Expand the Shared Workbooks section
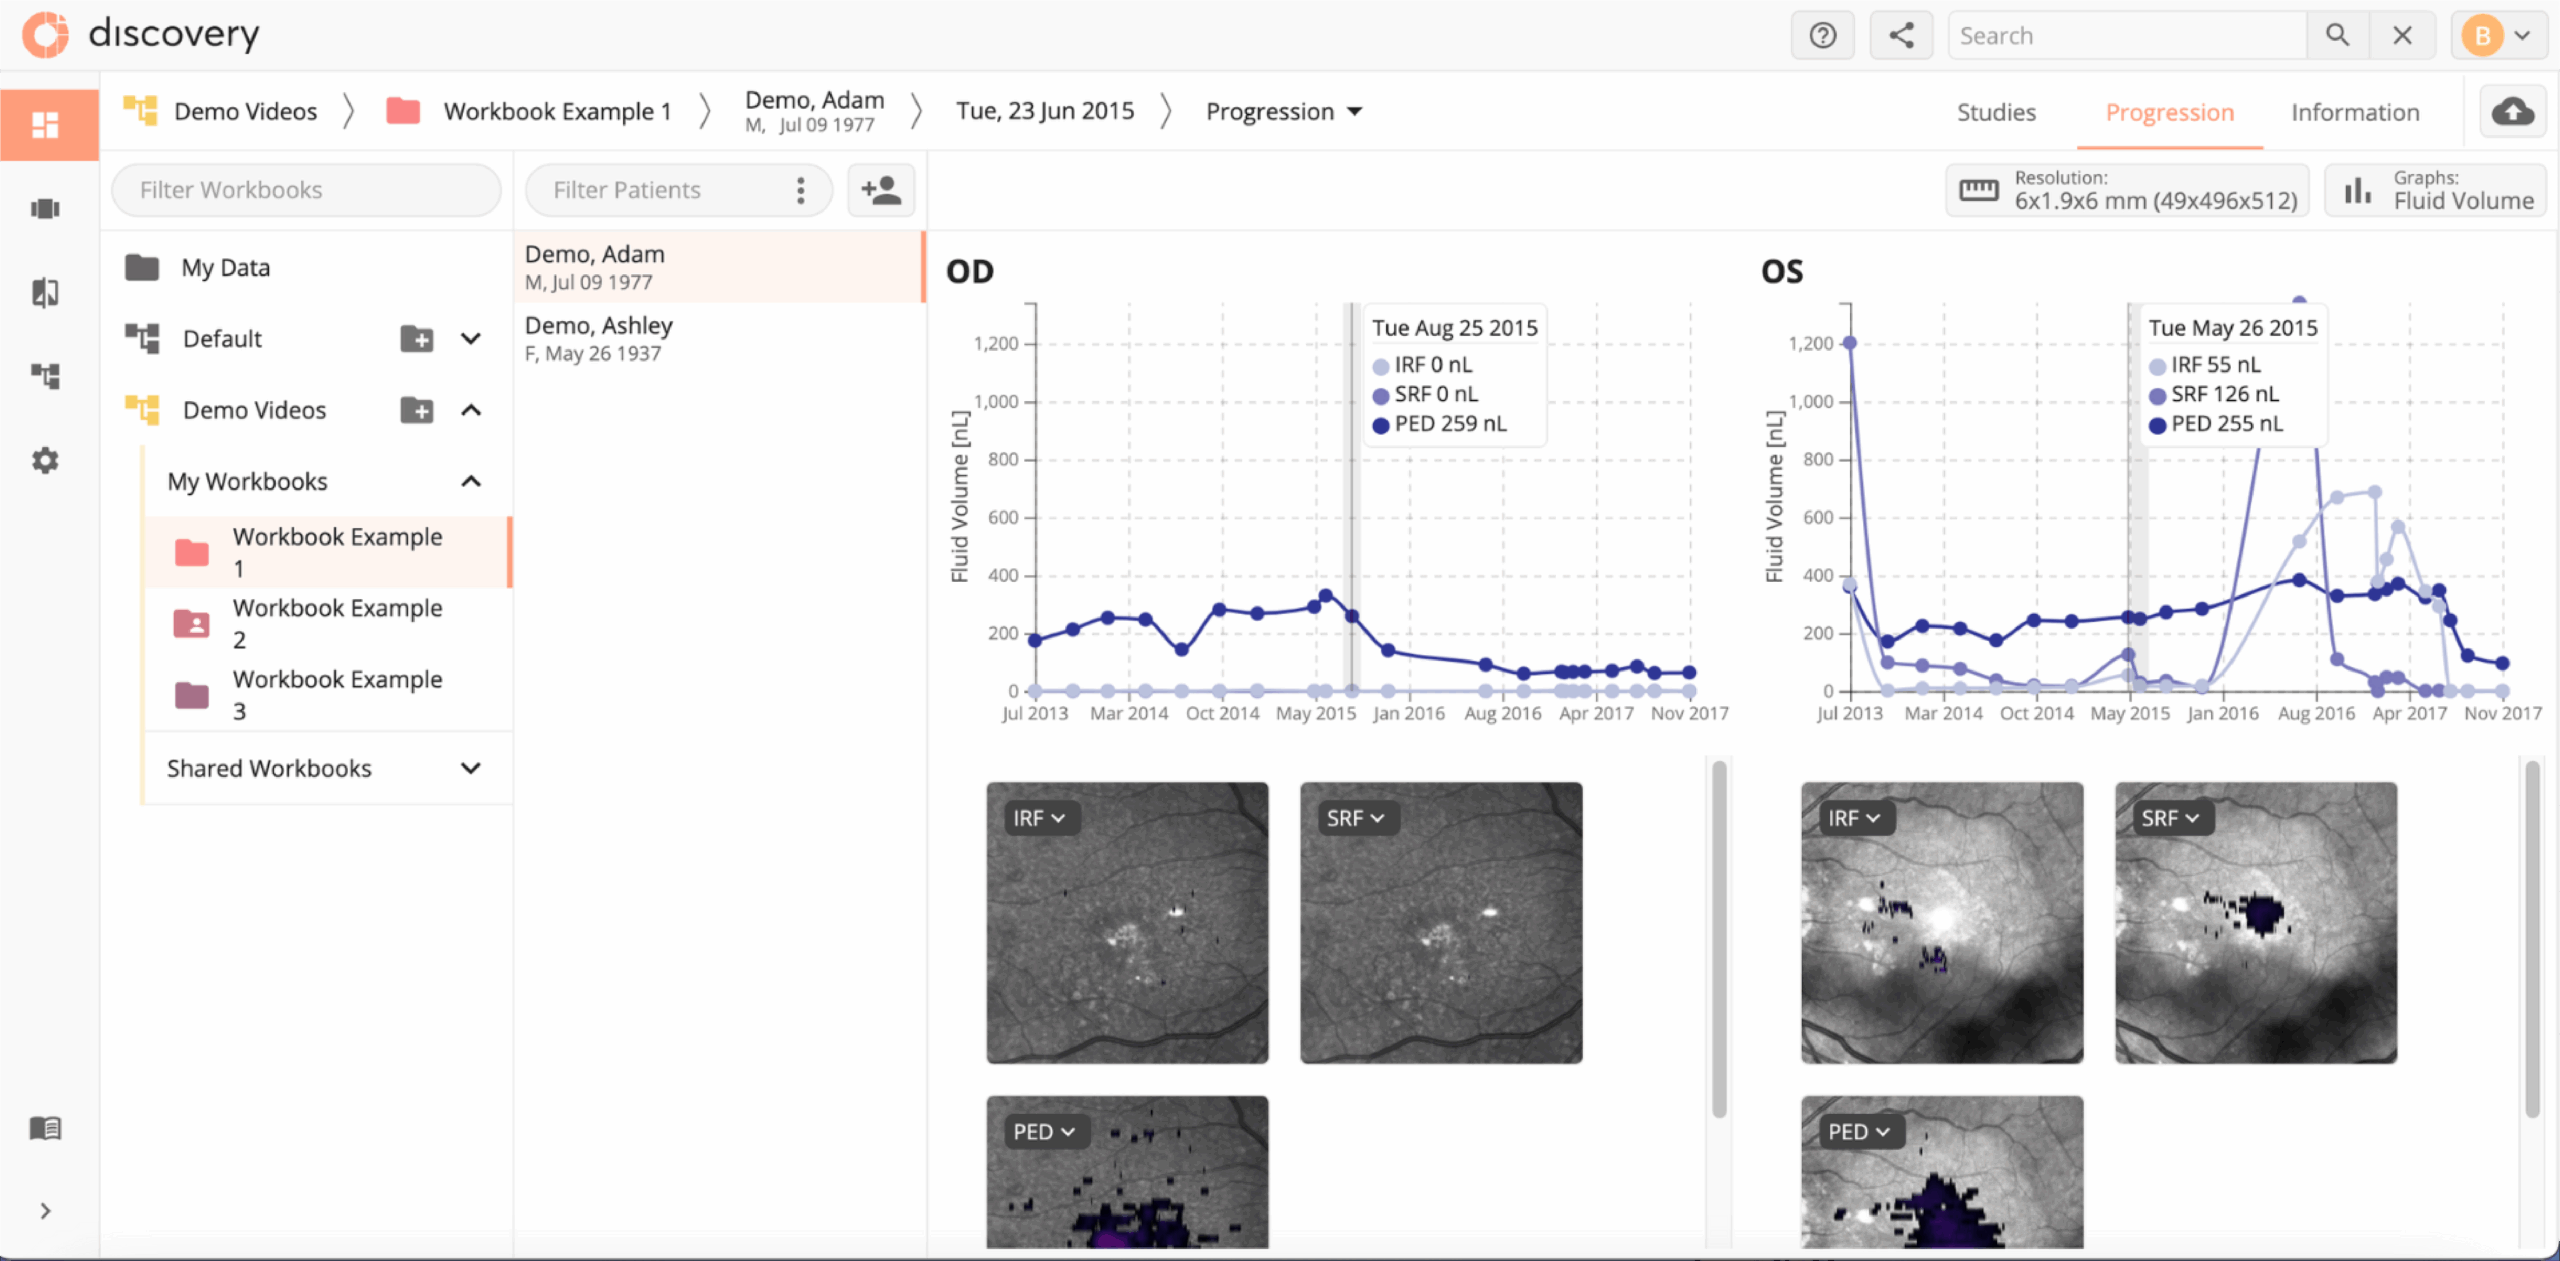This screenshot has height=1261, width=2560. (471, 768)
